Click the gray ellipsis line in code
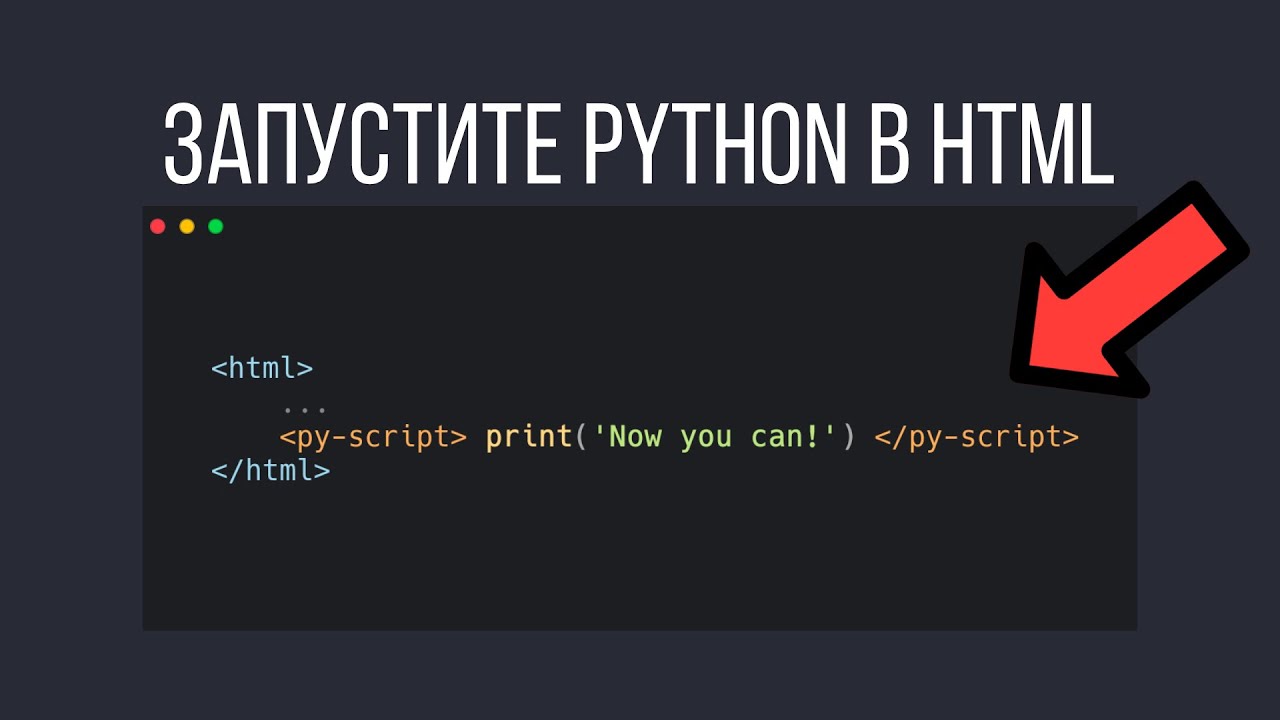This screenshot has height=720, width=1280. [x=304, y=409]
